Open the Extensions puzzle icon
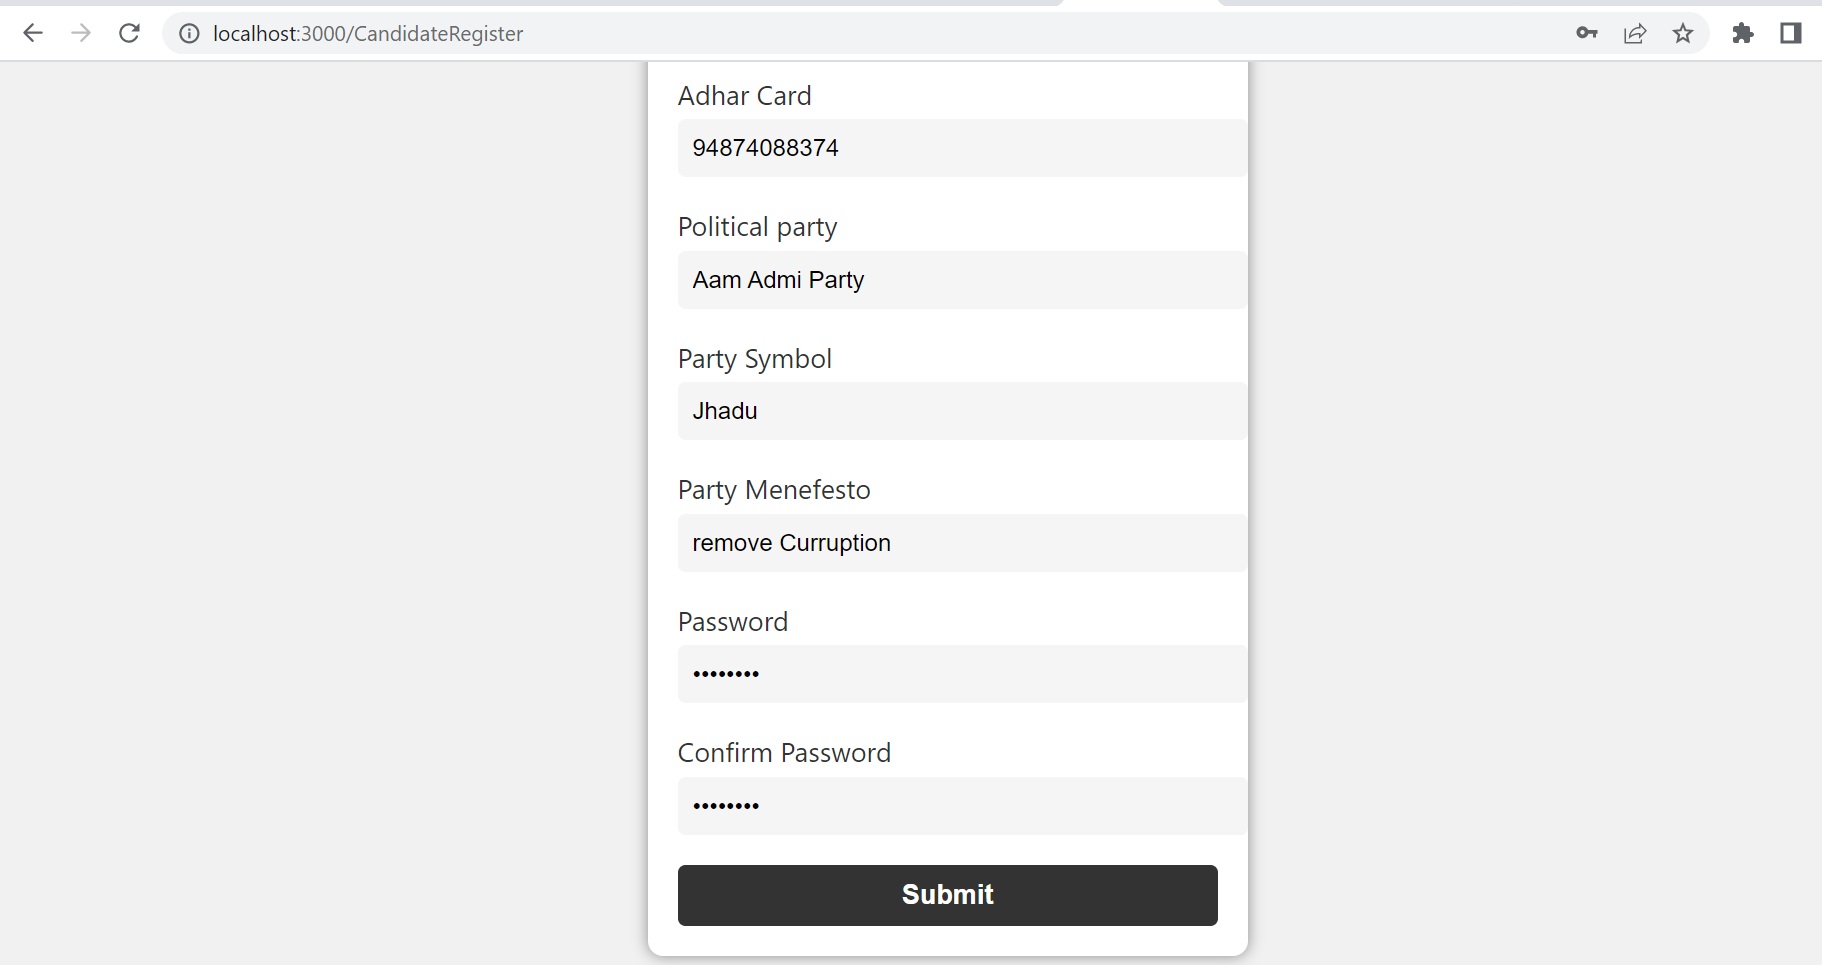This screenshot has width=1822, height=965. 1744,33
